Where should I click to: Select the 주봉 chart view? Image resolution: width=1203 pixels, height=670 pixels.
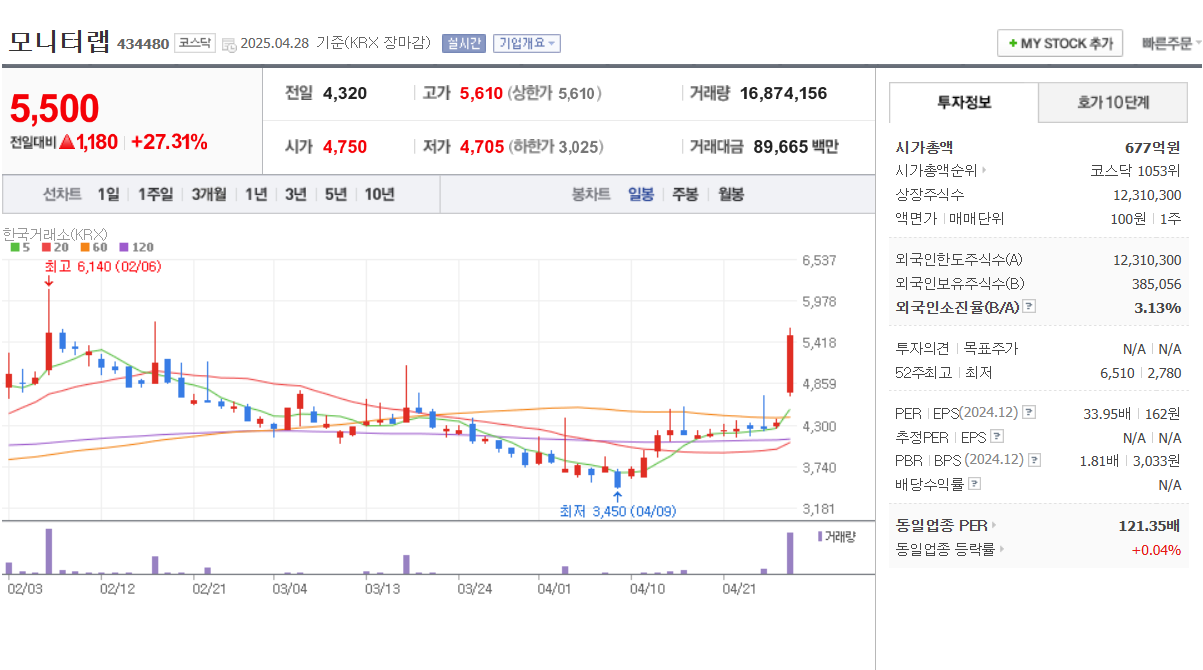point(684,194)
